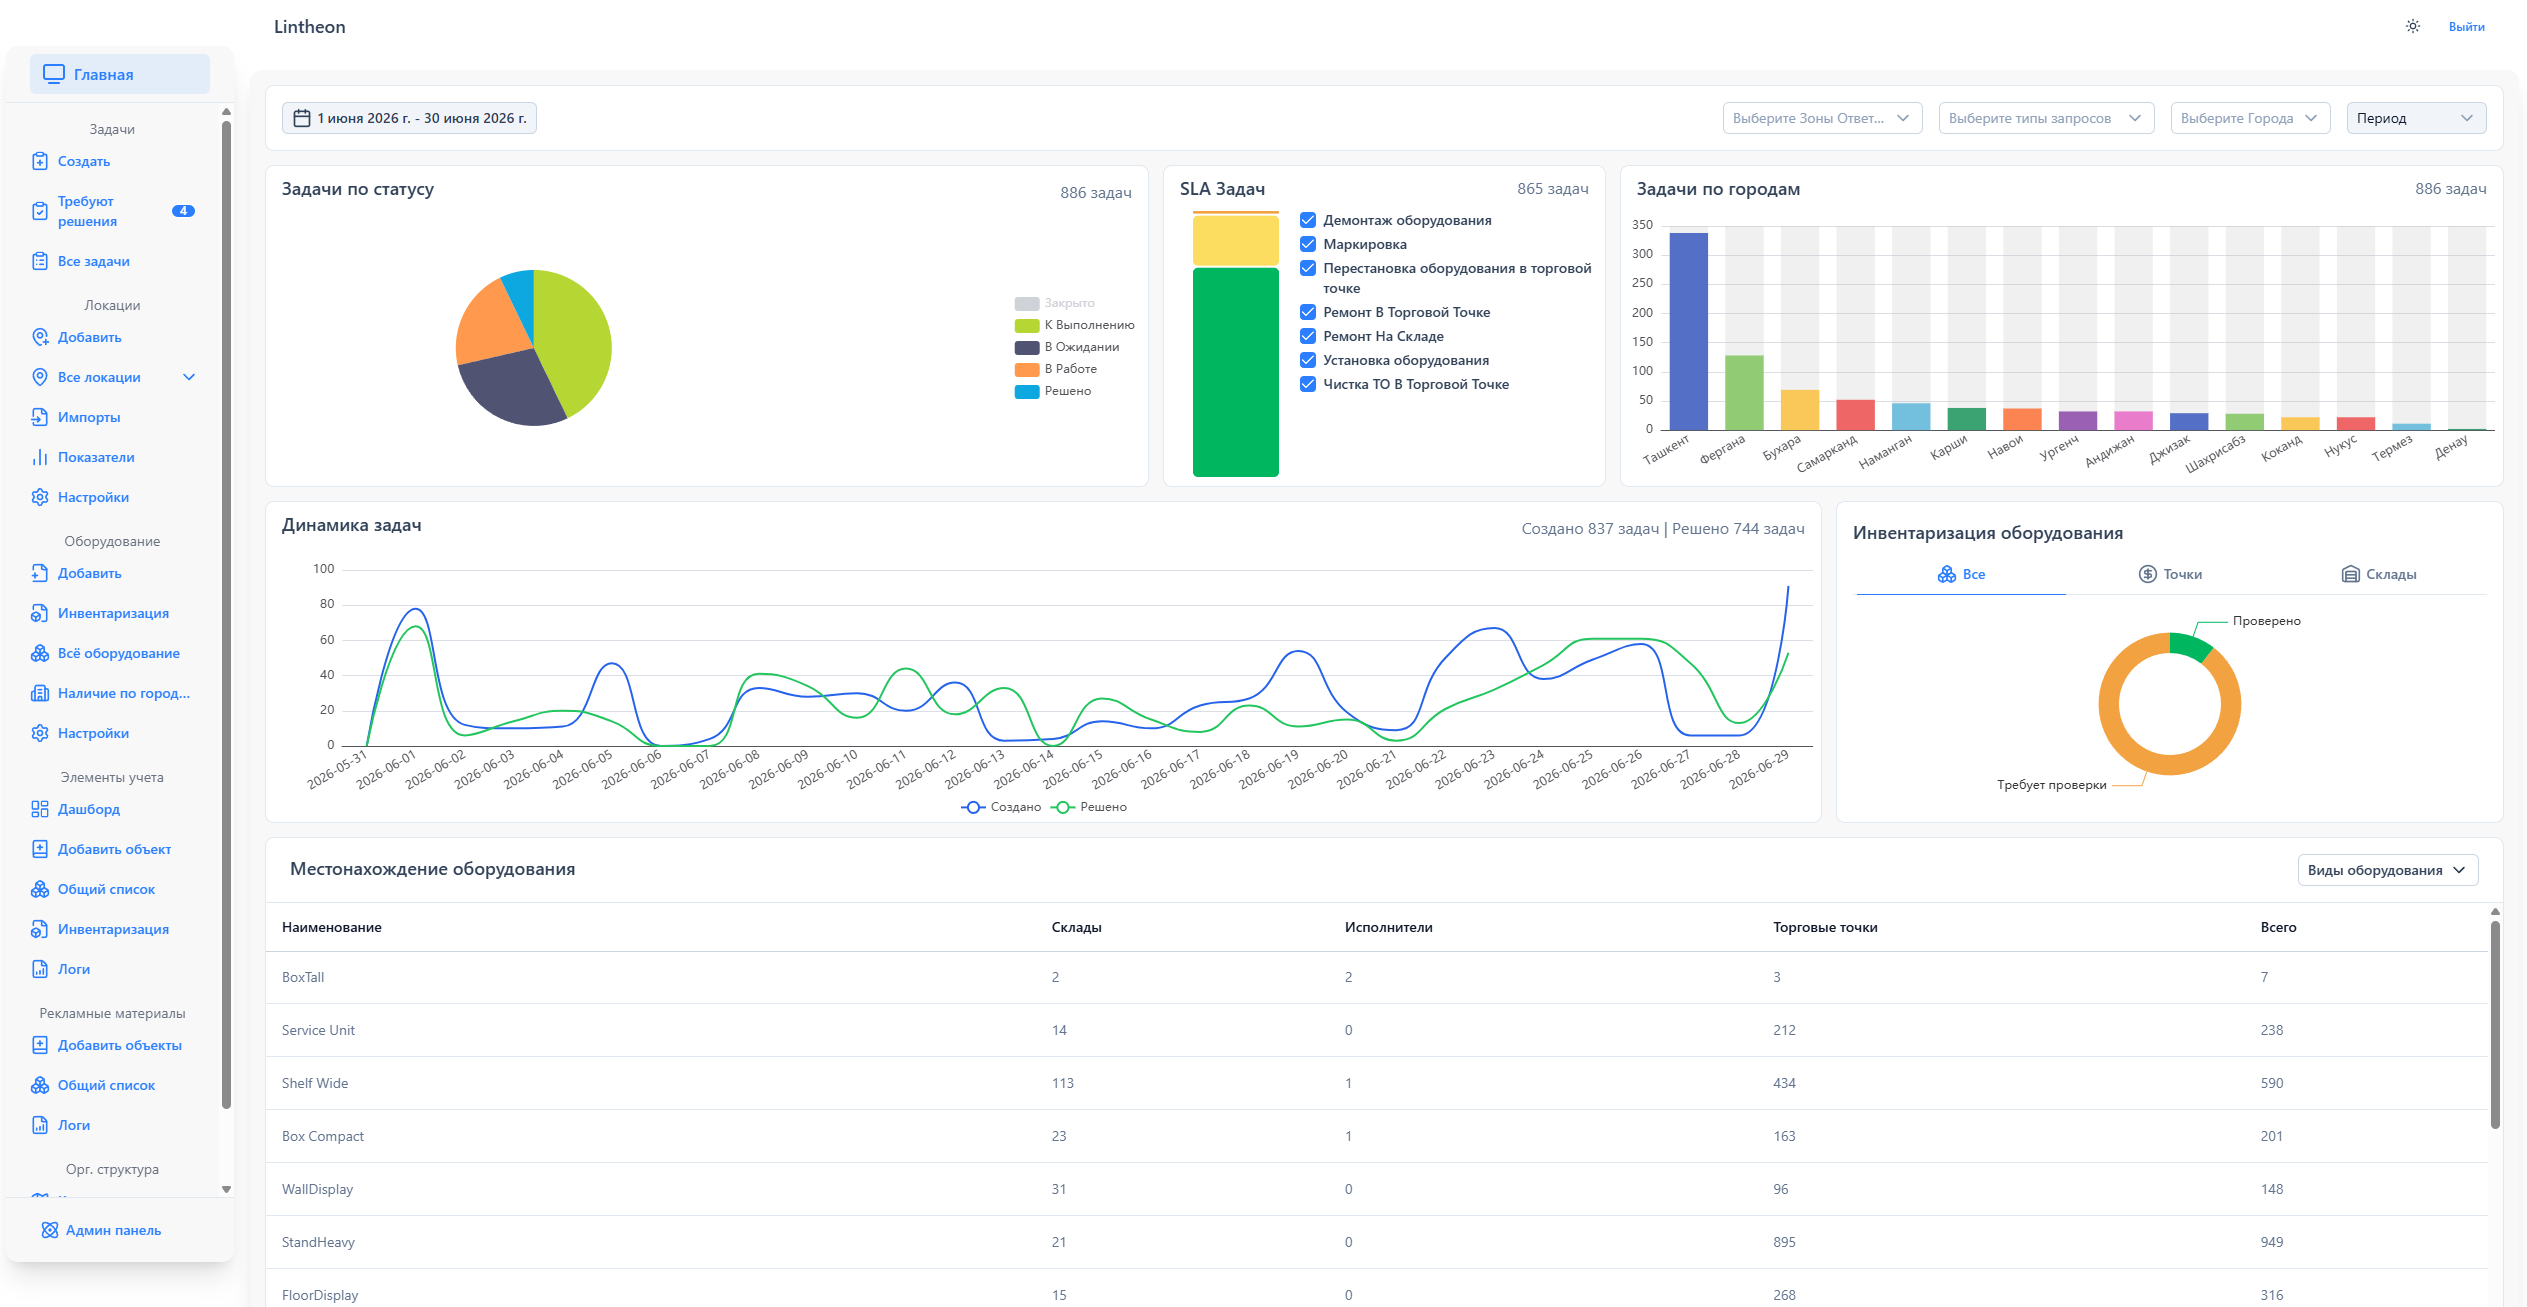Uncheck Ремонт На Складе checkbox
The image size is (2527, 1307).
tap(1307, 336)
